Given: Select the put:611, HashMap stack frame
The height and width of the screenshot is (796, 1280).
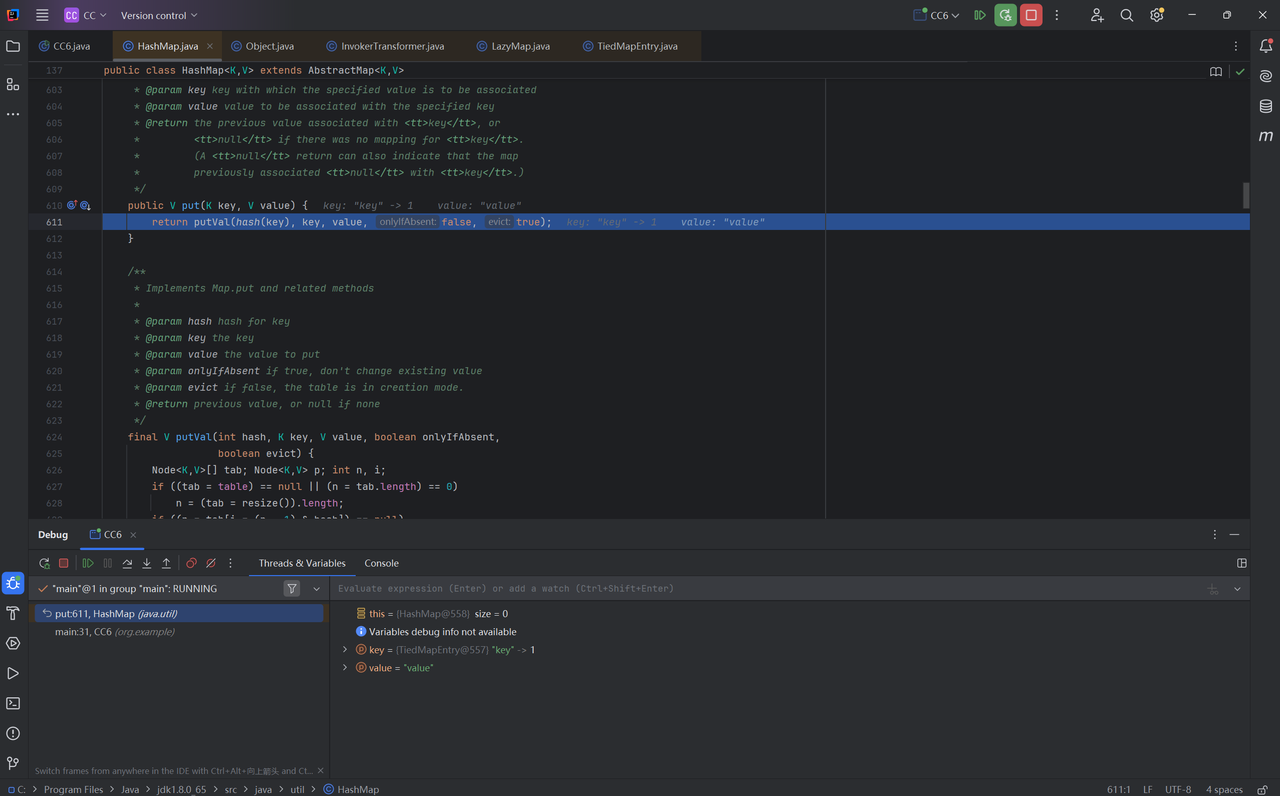Looking at the screenshot, I should [x=178, y=614].
